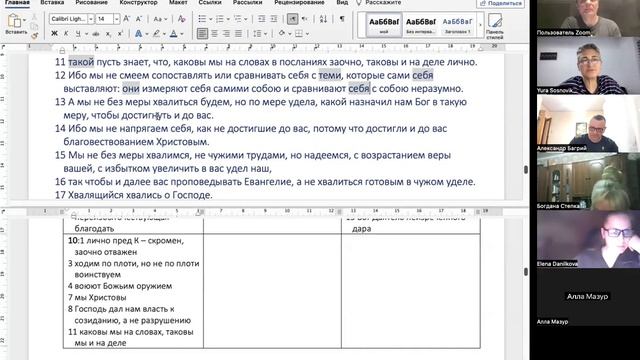This screenshot has height=360, width=640.
Task: Select Алла Мазур's Zoom participant tile
Action: [x=588, y=297]
